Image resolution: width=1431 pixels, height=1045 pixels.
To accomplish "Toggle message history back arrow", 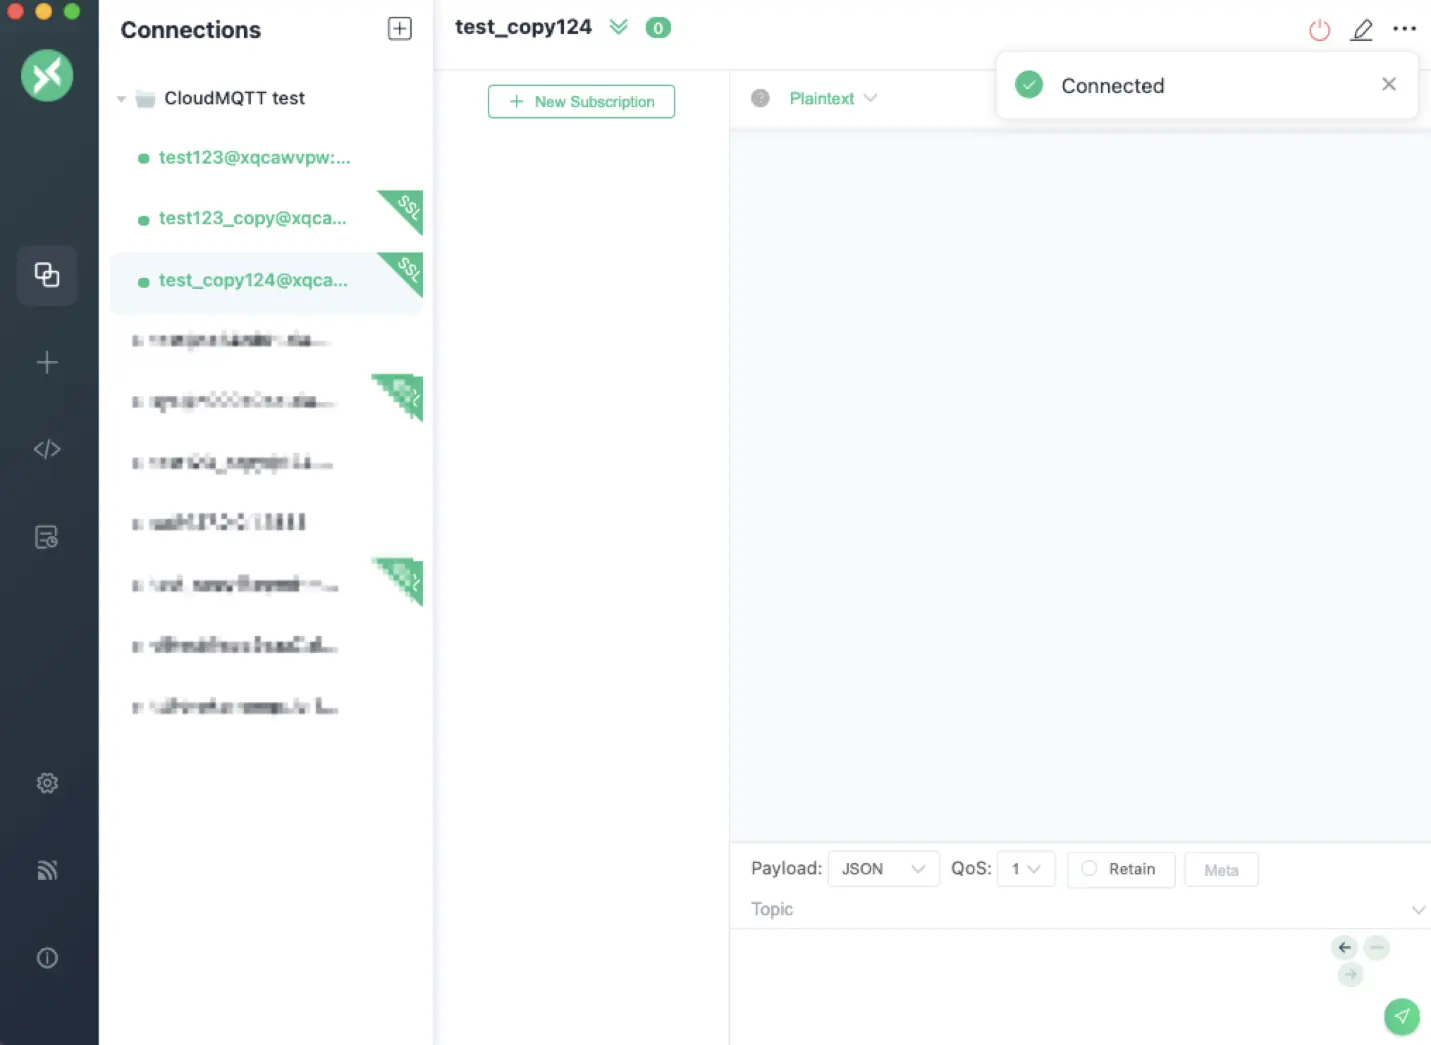I will click(1344, 947).
